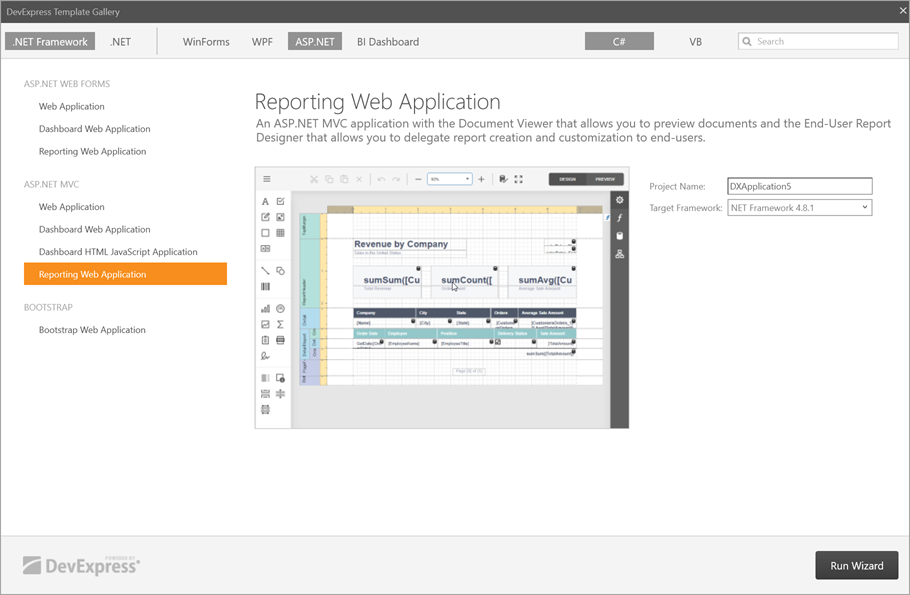Select Bootstrap Web Application template
Screen dimensions: 910x595
pyautogui.click(x=92, y=330)
